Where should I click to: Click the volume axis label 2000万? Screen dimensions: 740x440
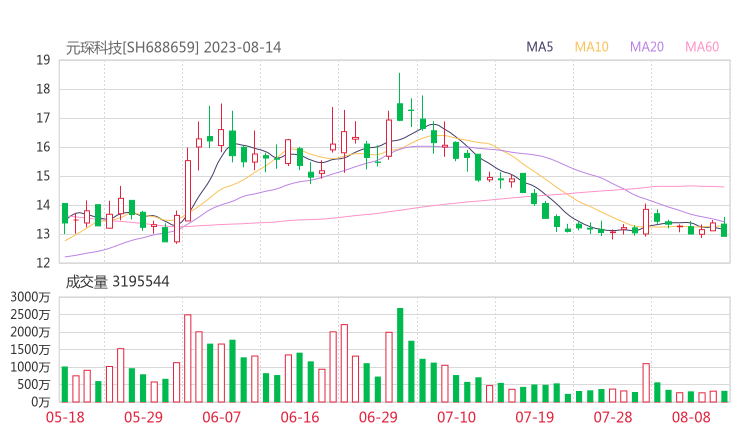[x=30, y=332]
